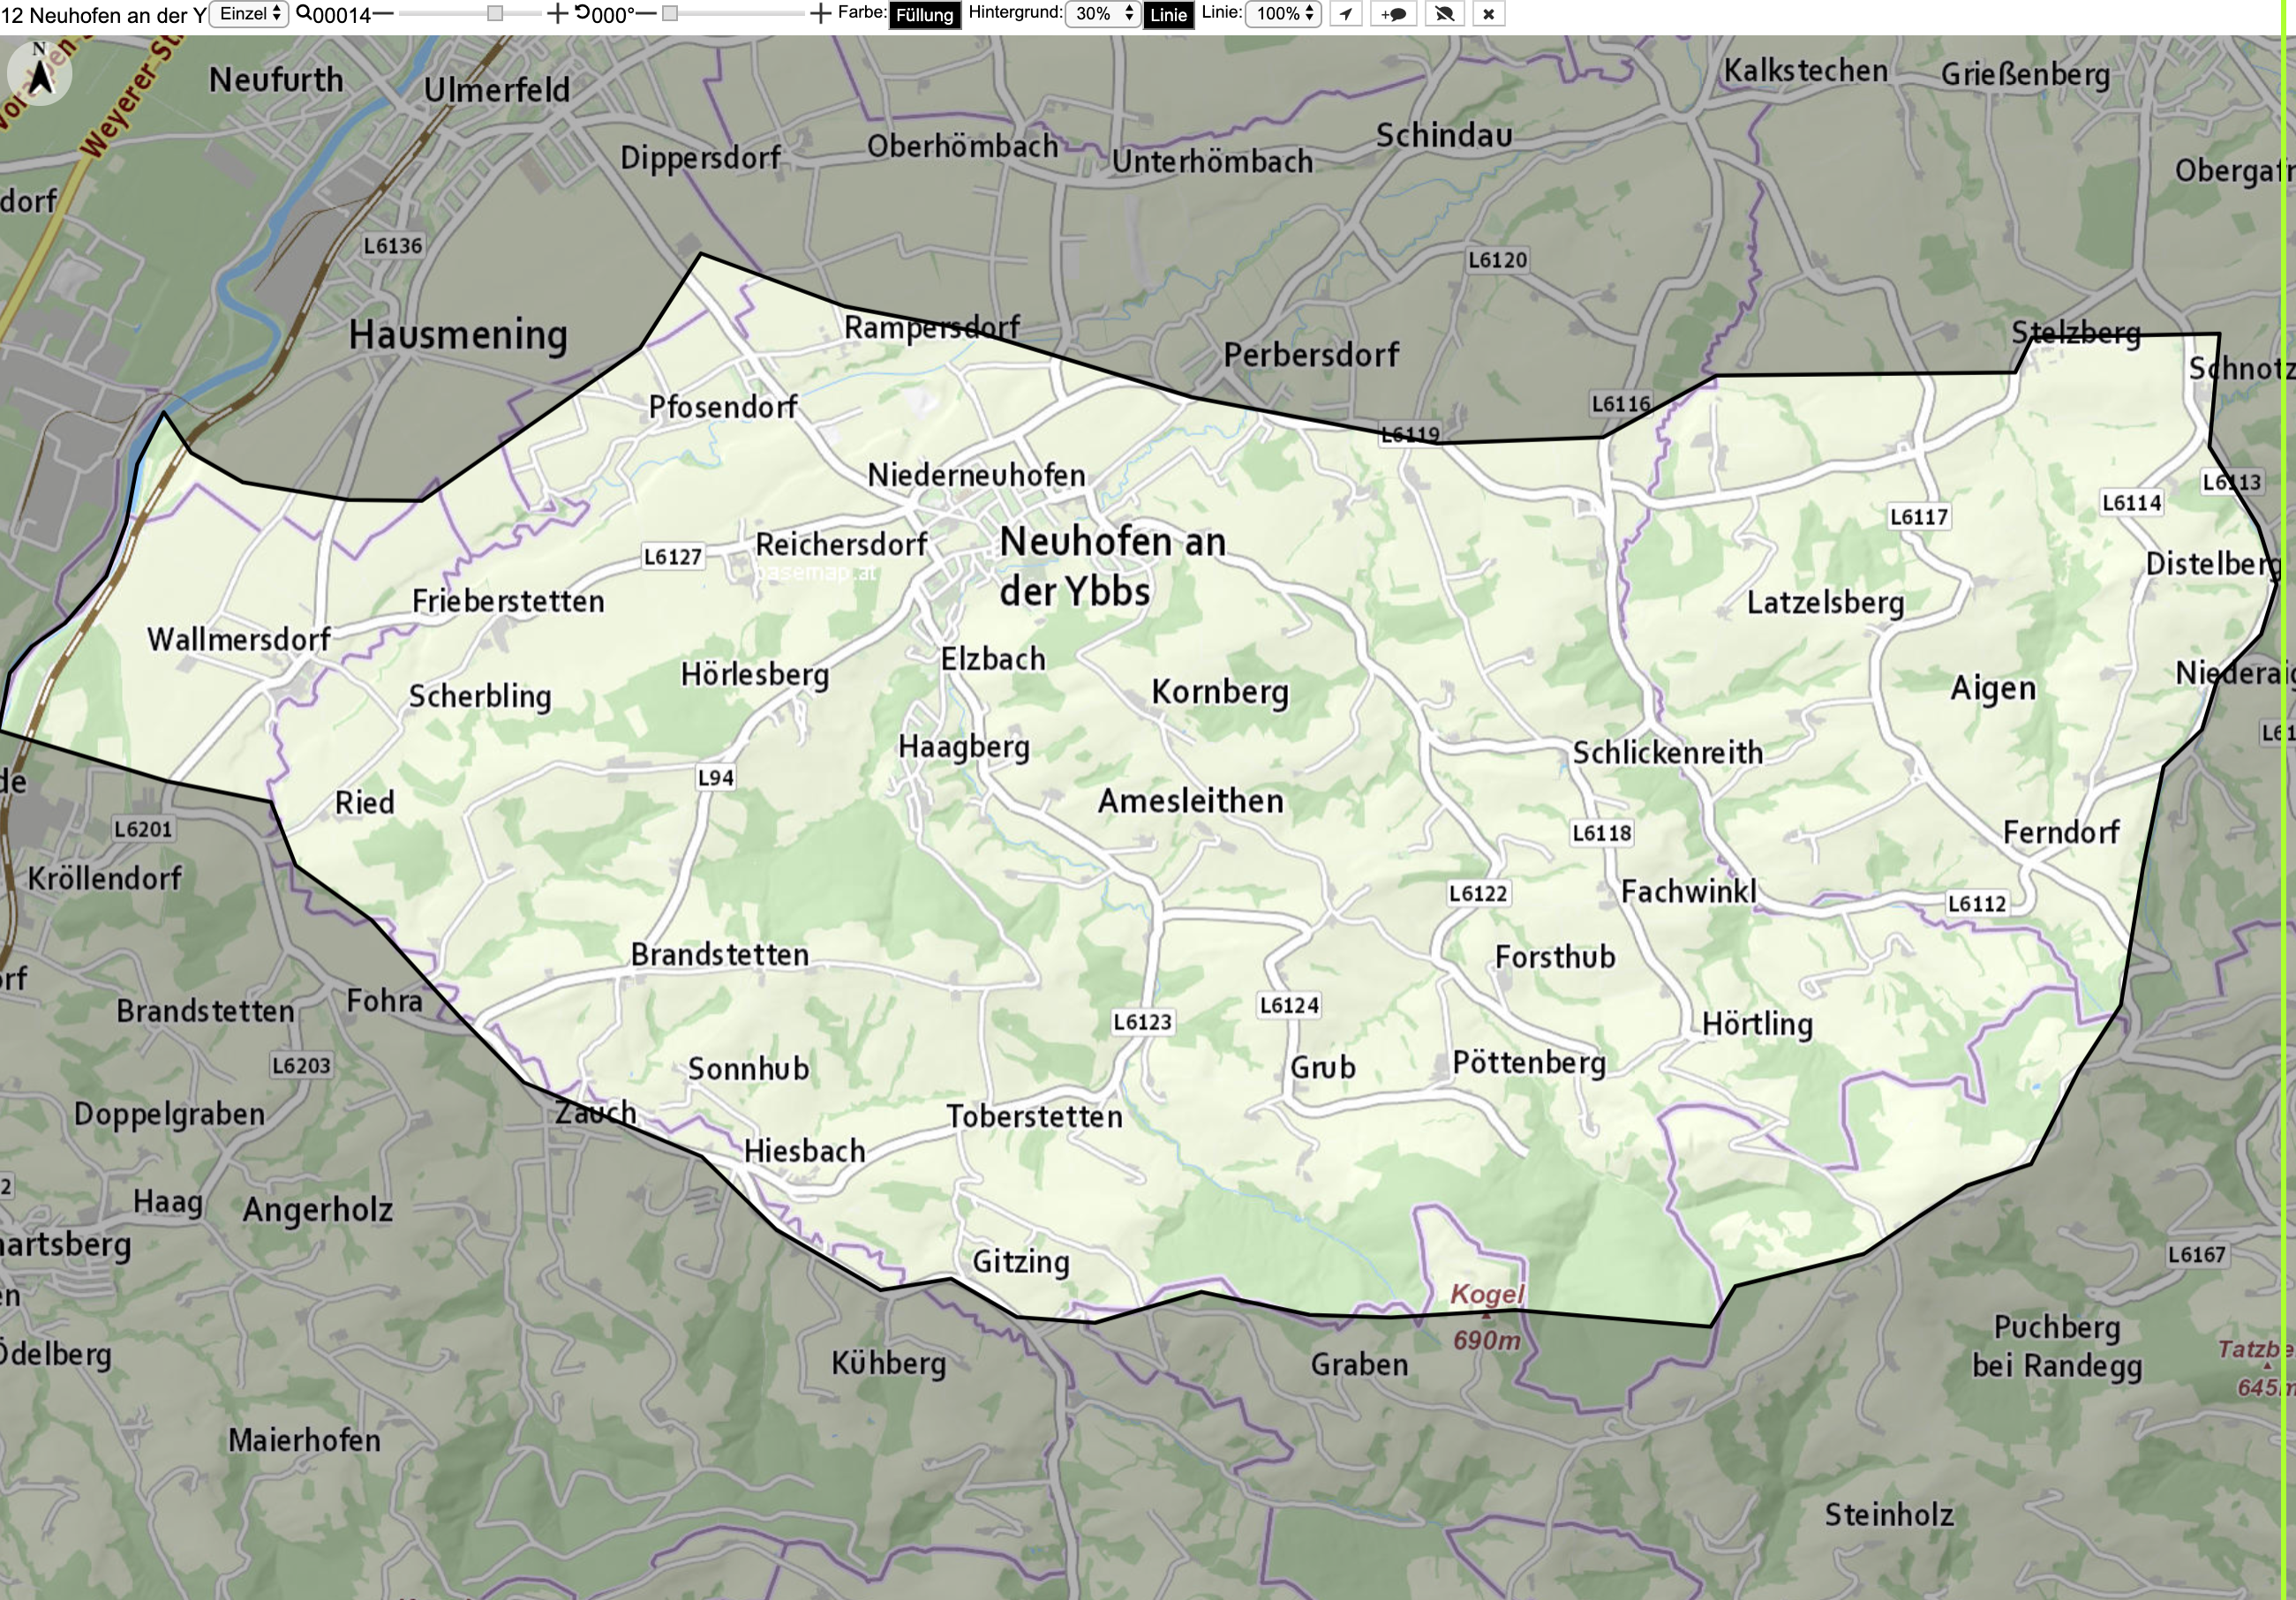2296x1600 pixels.
Task: Click the zoom slider handle
Action: (x=495, y=14)
